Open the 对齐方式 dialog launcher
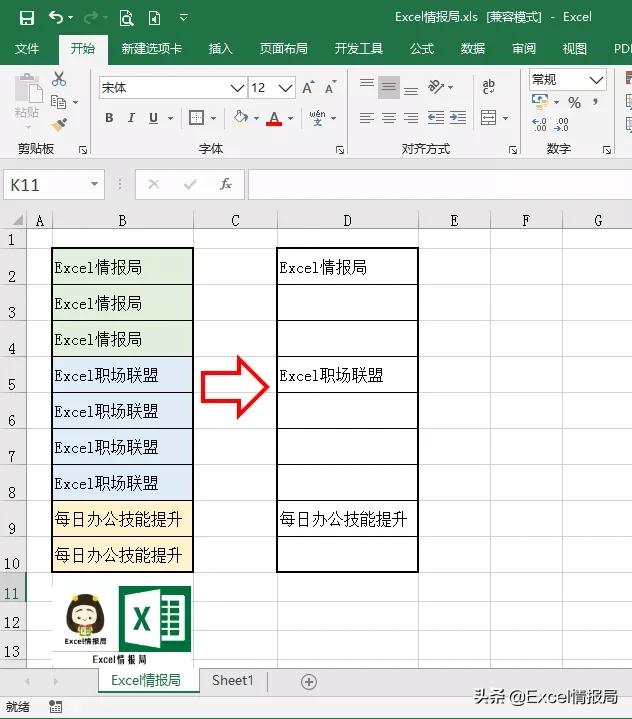This screenshot has height=719, width=632. (513, 150)
